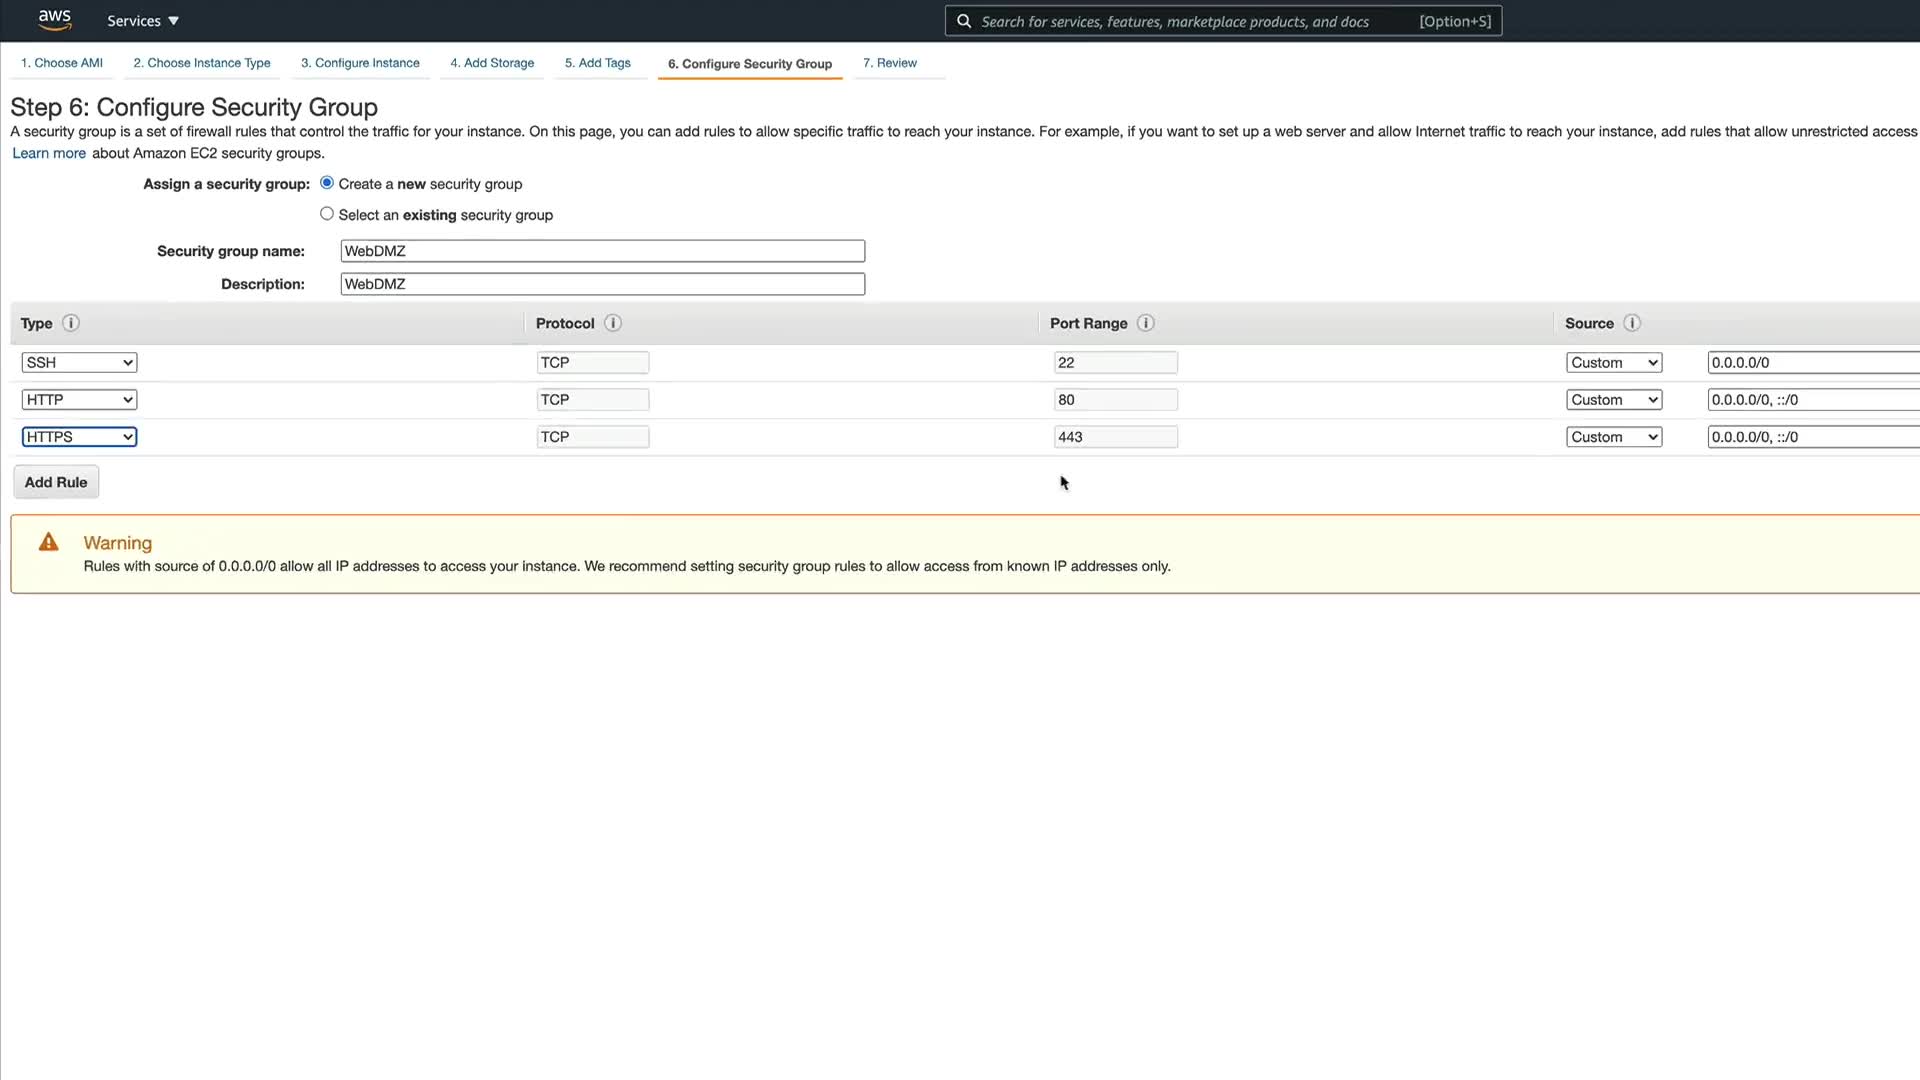Open the SSH rule type dropdown
The width and height of the screenshot is (1920, 1080).
coord(79,363)
